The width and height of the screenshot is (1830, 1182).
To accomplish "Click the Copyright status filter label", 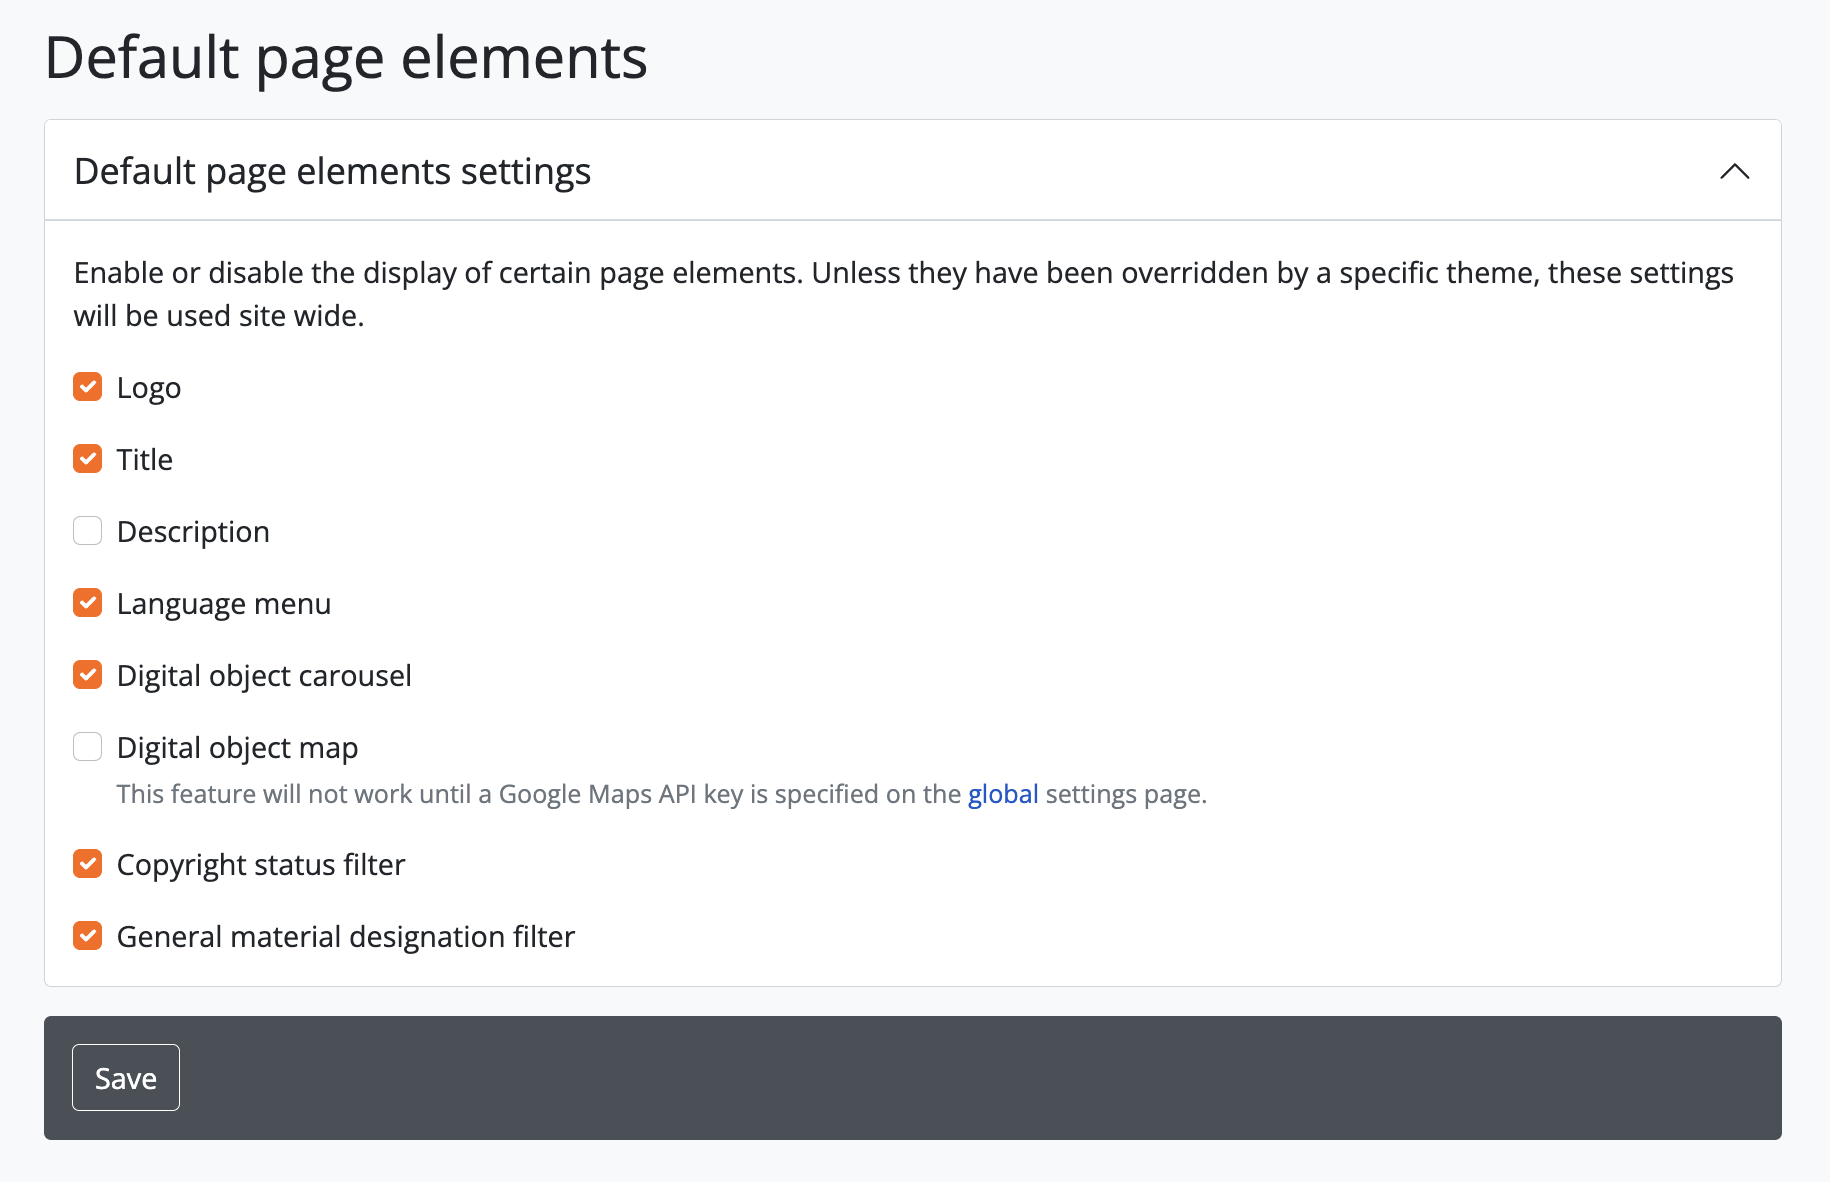I will pyautogui.click(x=261, y=865).
